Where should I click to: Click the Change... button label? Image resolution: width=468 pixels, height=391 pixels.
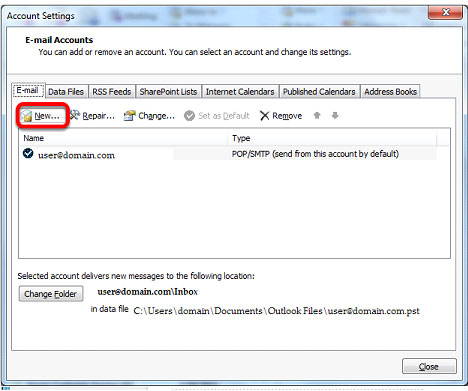click(156, 116)
